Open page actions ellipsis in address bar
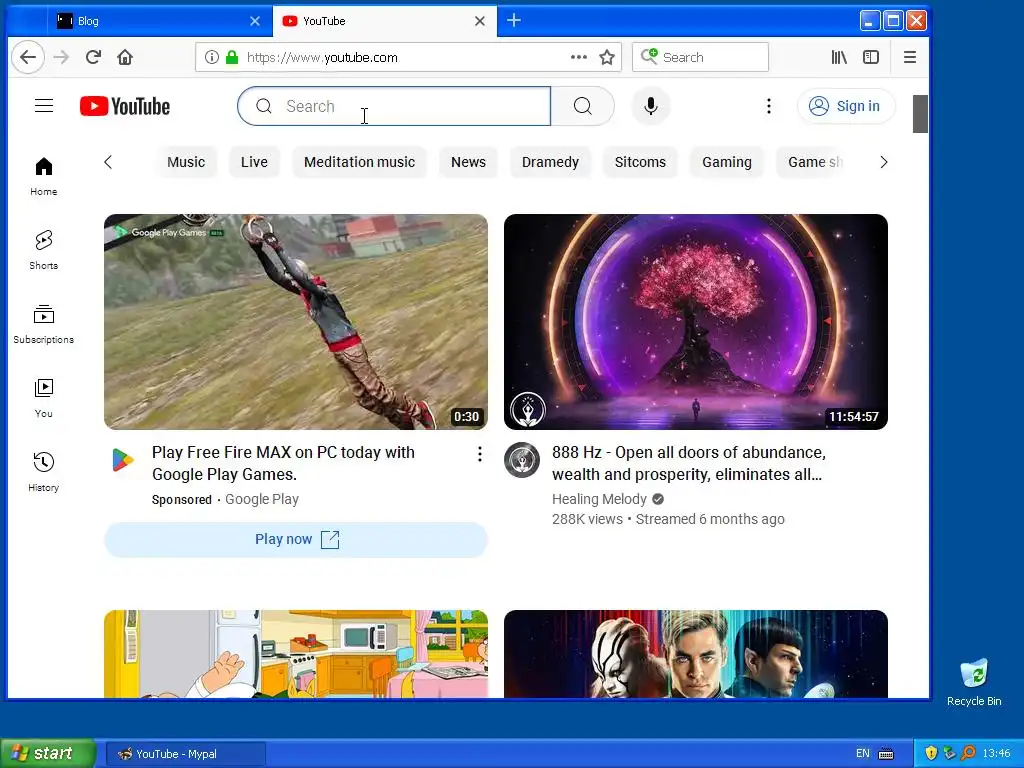1024x768 pixels. tap(579, 57)
